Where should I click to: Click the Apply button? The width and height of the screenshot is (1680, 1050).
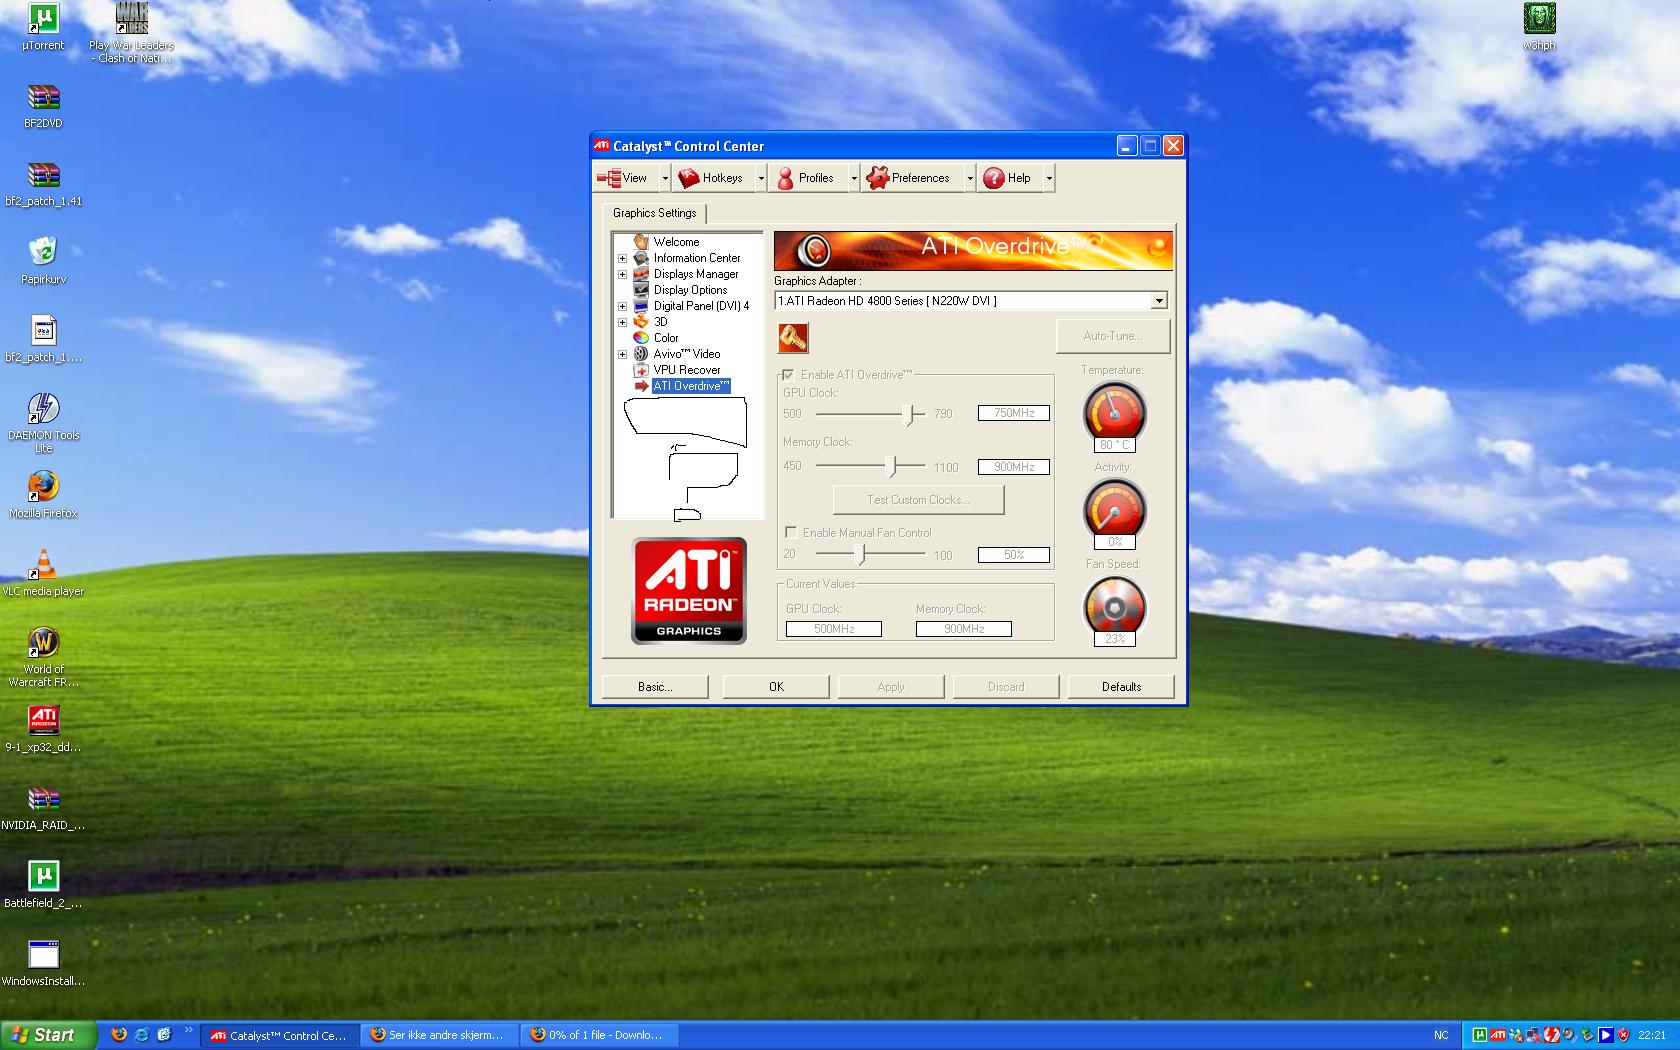(891, 687)
